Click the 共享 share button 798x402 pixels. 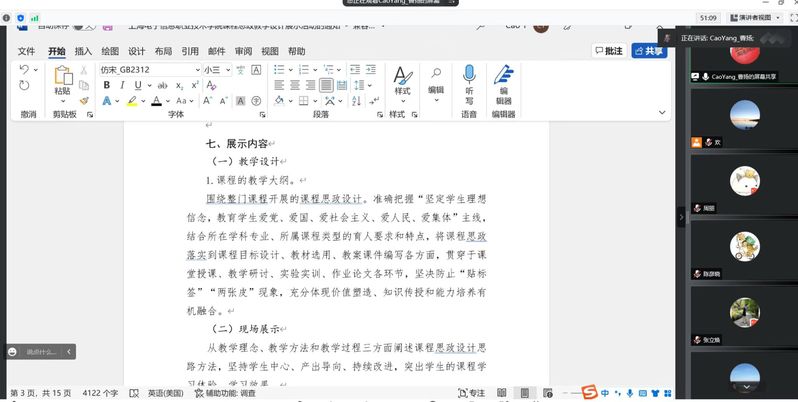pyautogui.click(x=648, y=51)
